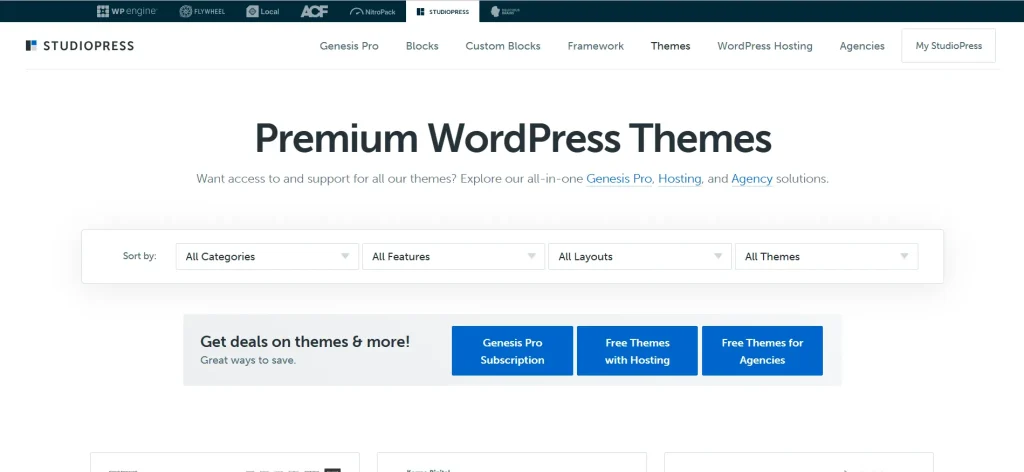1024x472 pixels.
Task: Click the NitroPack logo
Action: point(372,11)
